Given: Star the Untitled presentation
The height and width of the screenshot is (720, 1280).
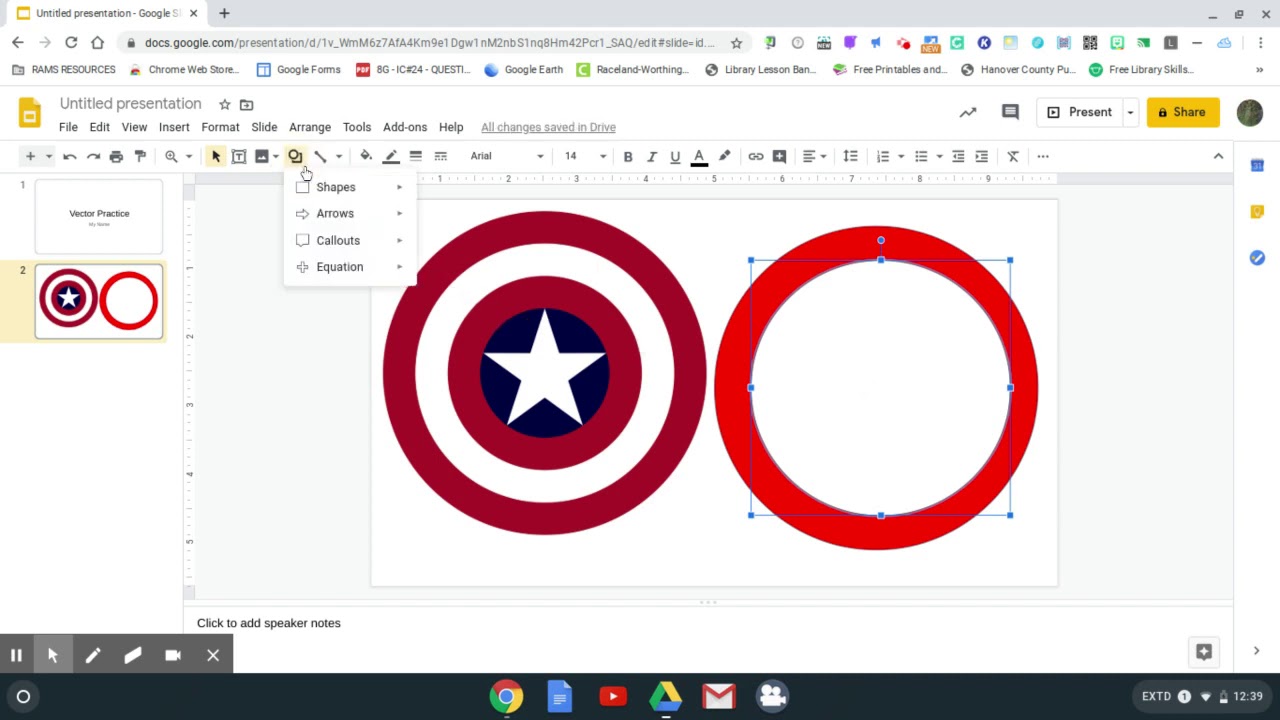Looking at the screenshot, I should tap(224, 104).
